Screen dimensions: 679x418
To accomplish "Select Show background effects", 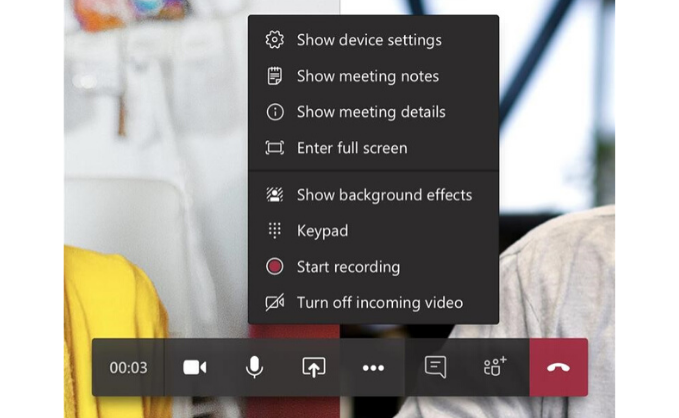I will (x=373, y=195).
